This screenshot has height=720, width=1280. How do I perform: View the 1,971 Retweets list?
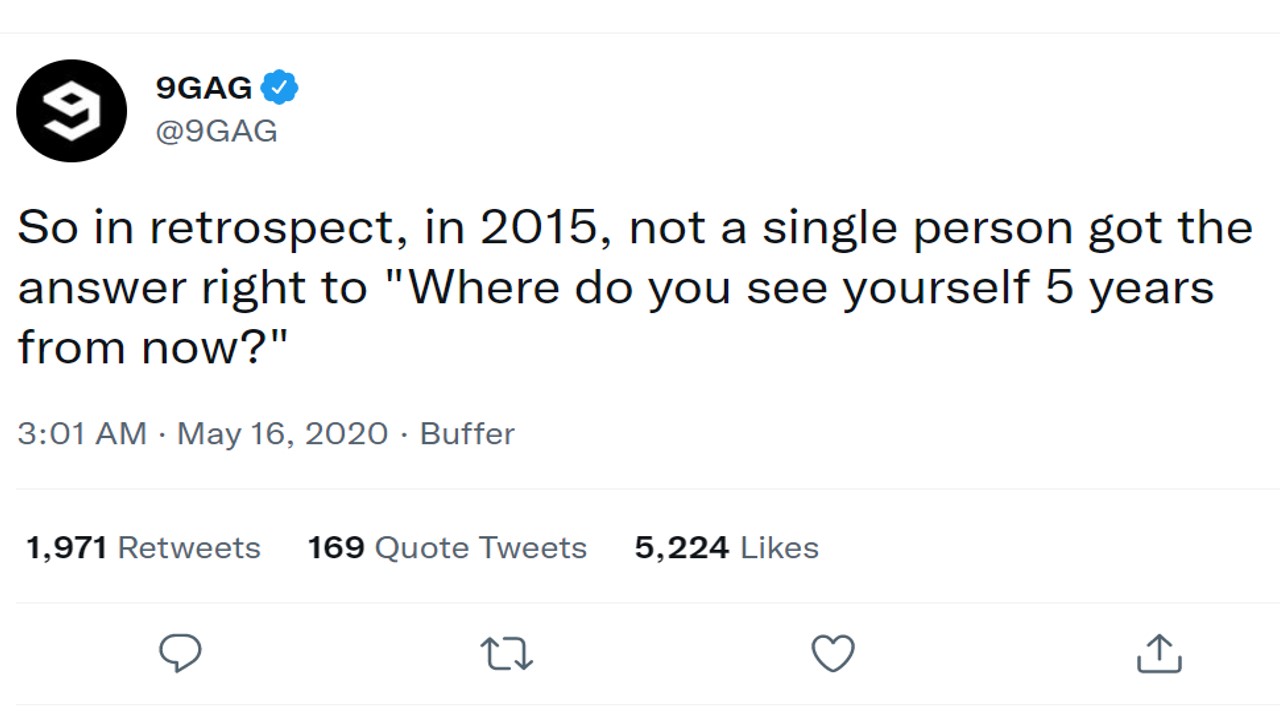[143, 548]
